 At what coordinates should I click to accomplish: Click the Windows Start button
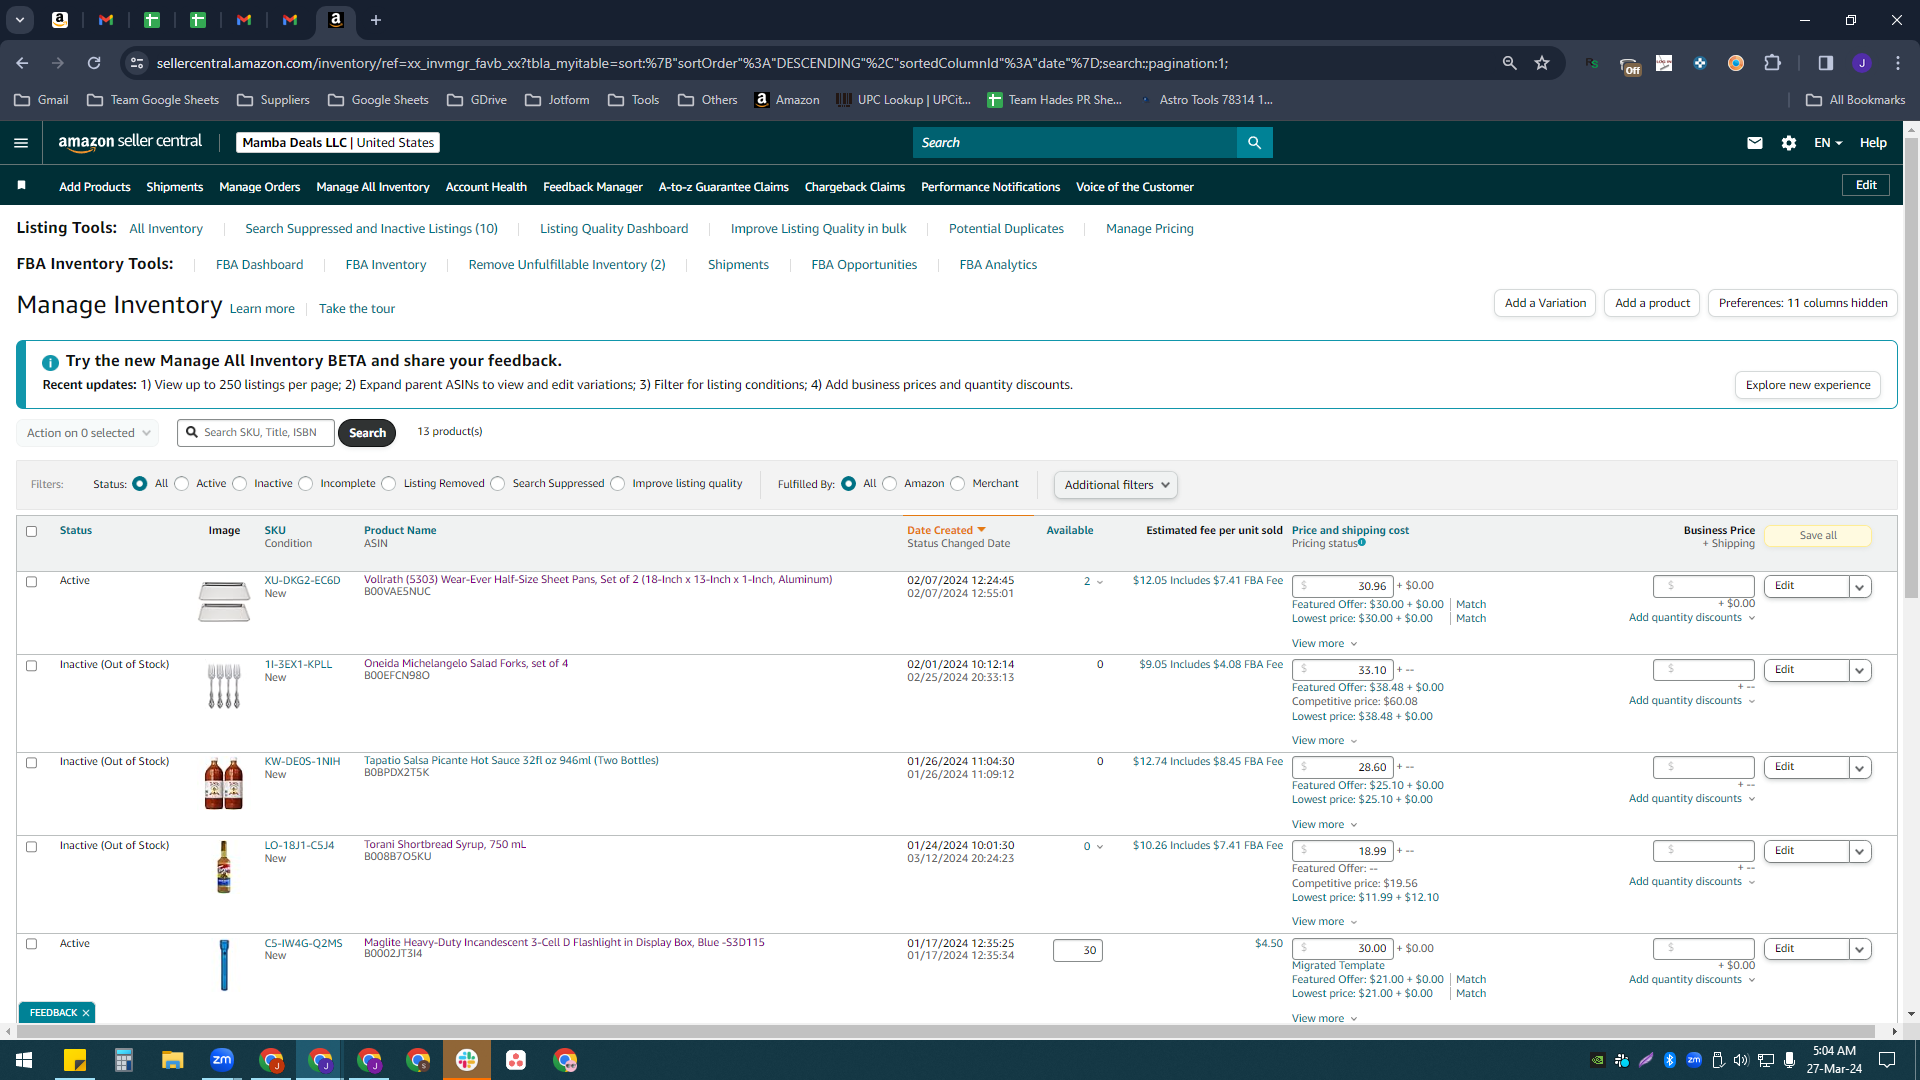pyautogui.click(x=24, y=1060)
